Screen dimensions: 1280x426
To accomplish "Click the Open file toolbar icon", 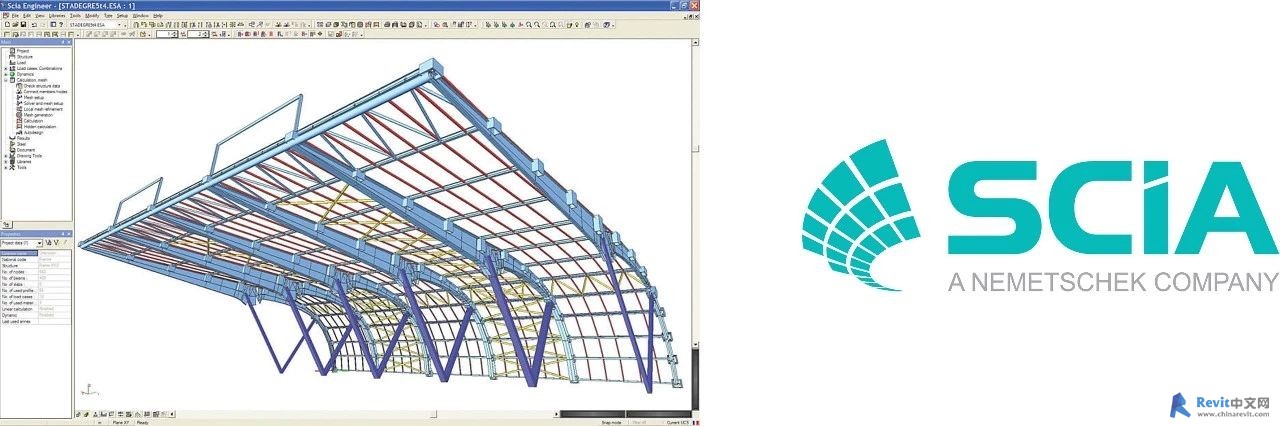I will (x=15, y=24).
